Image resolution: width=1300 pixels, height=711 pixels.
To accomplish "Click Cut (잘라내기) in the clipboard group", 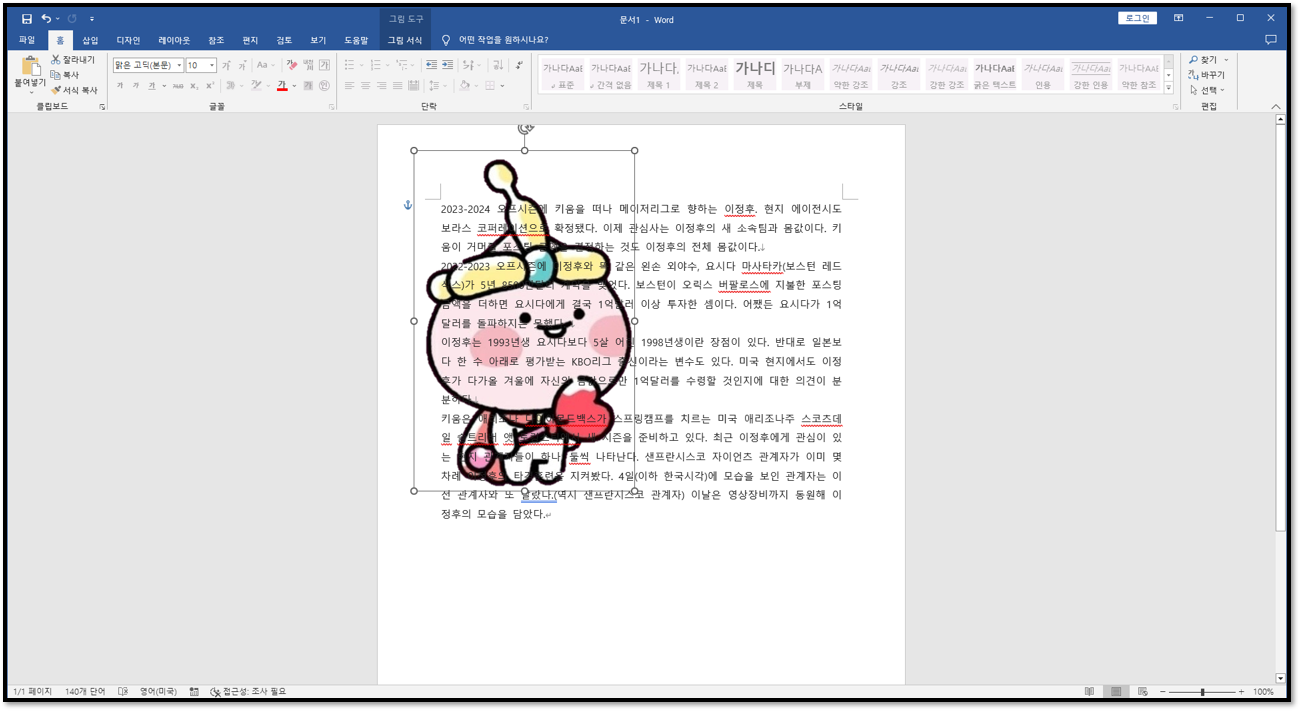I will click(x=72, y=60).
